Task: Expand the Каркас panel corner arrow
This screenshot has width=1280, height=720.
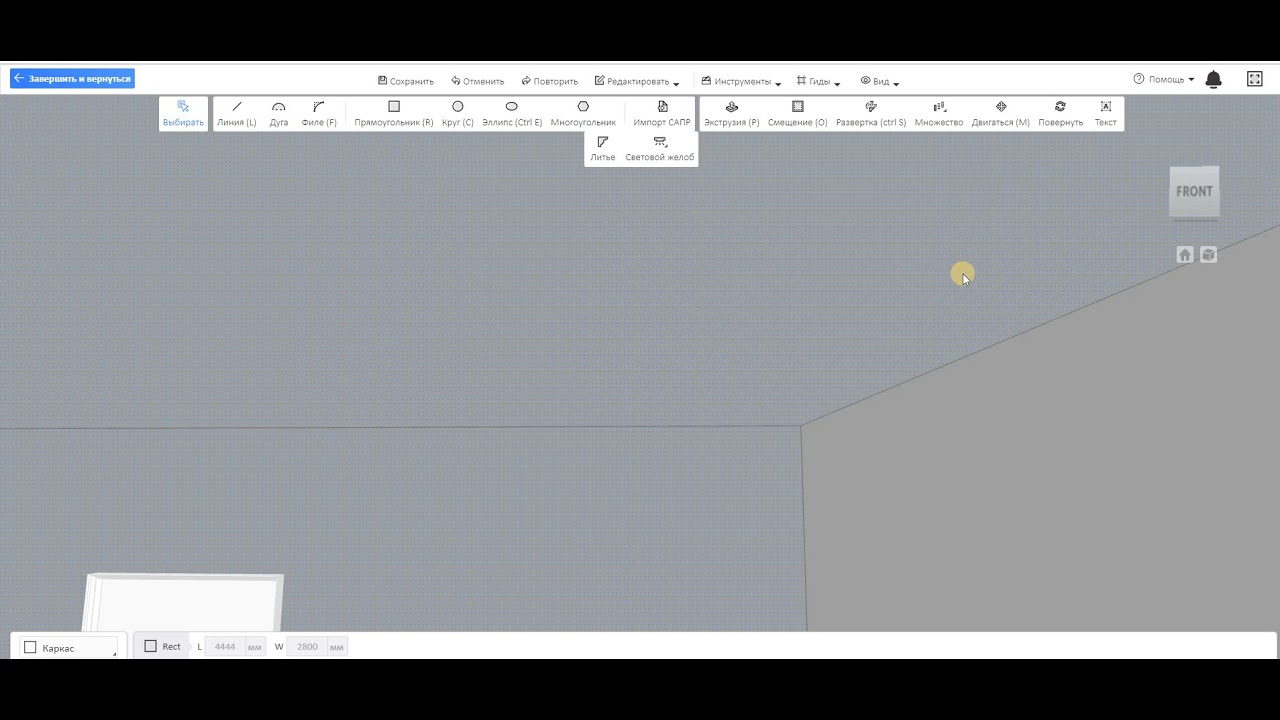Action: pyautogui.click(x=115, y=654)
